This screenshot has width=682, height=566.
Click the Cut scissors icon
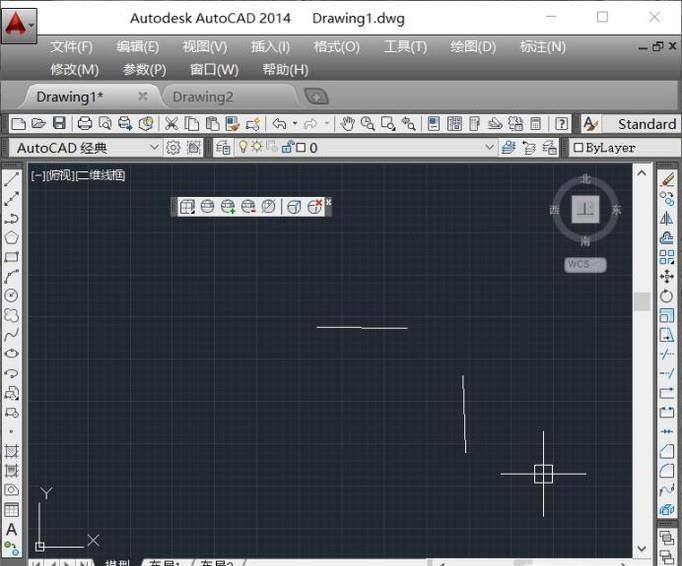tap(171, 124)
